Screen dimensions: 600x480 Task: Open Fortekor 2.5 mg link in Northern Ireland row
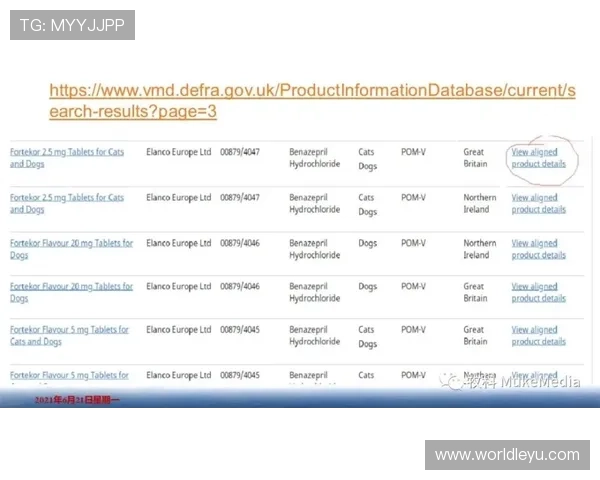(67, 204)
